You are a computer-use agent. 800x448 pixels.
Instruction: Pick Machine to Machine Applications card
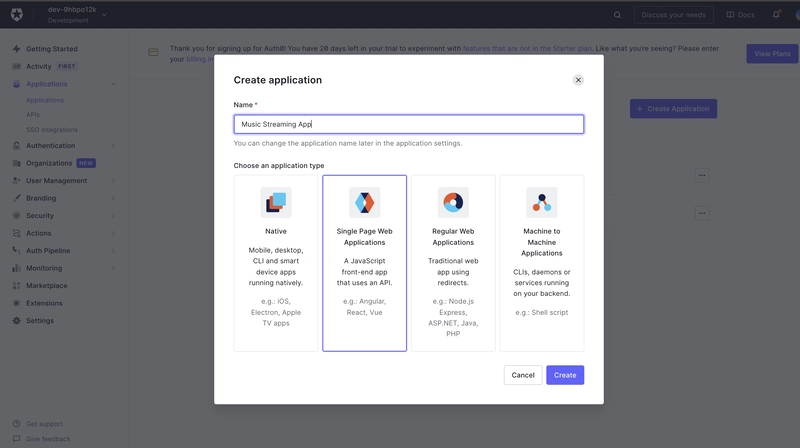tap(541, 263)
